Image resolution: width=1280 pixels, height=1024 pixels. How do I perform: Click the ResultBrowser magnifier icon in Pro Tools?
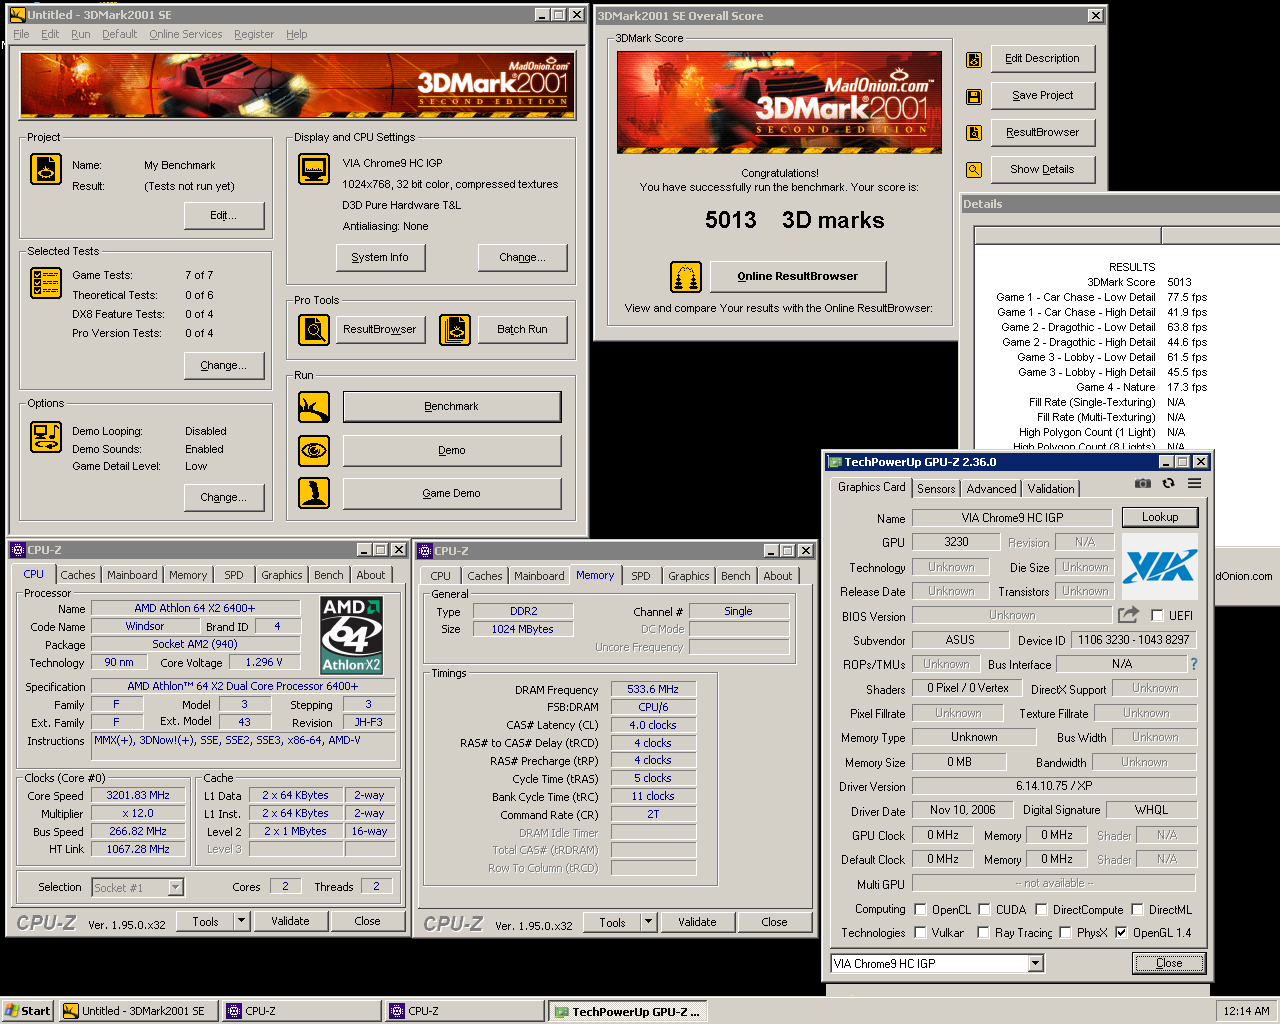[314, 329]
